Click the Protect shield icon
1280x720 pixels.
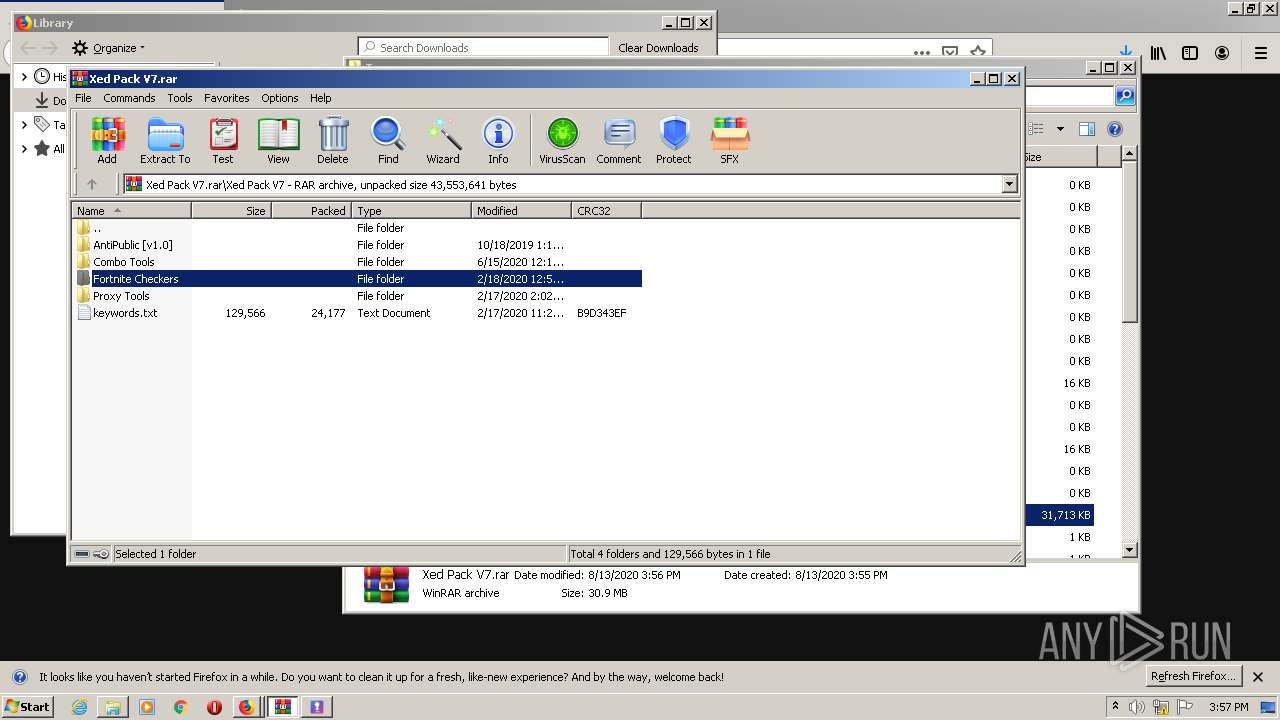coord(674,140)
